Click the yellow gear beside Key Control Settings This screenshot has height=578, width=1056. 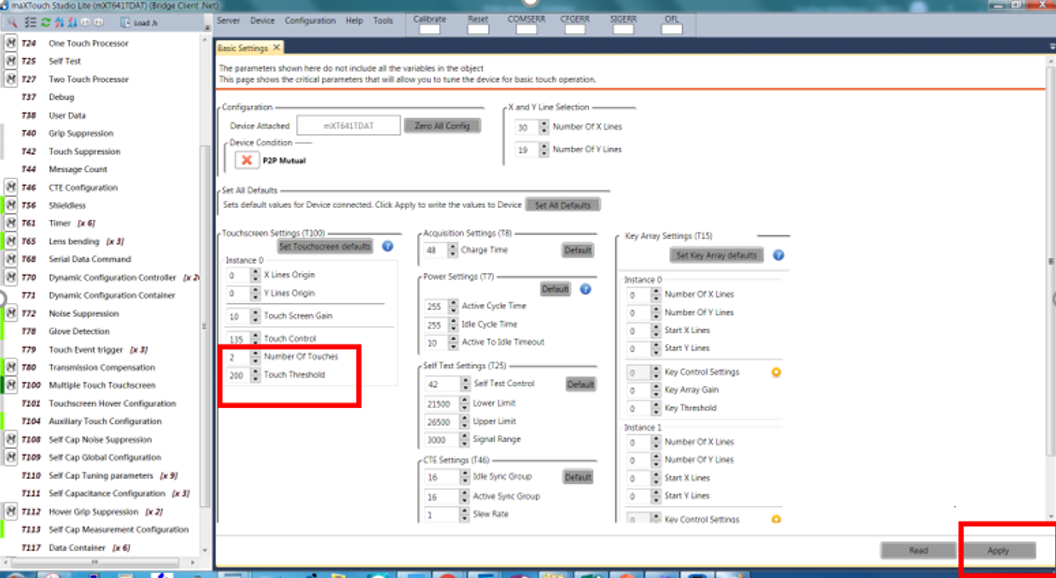coord(776,372)
